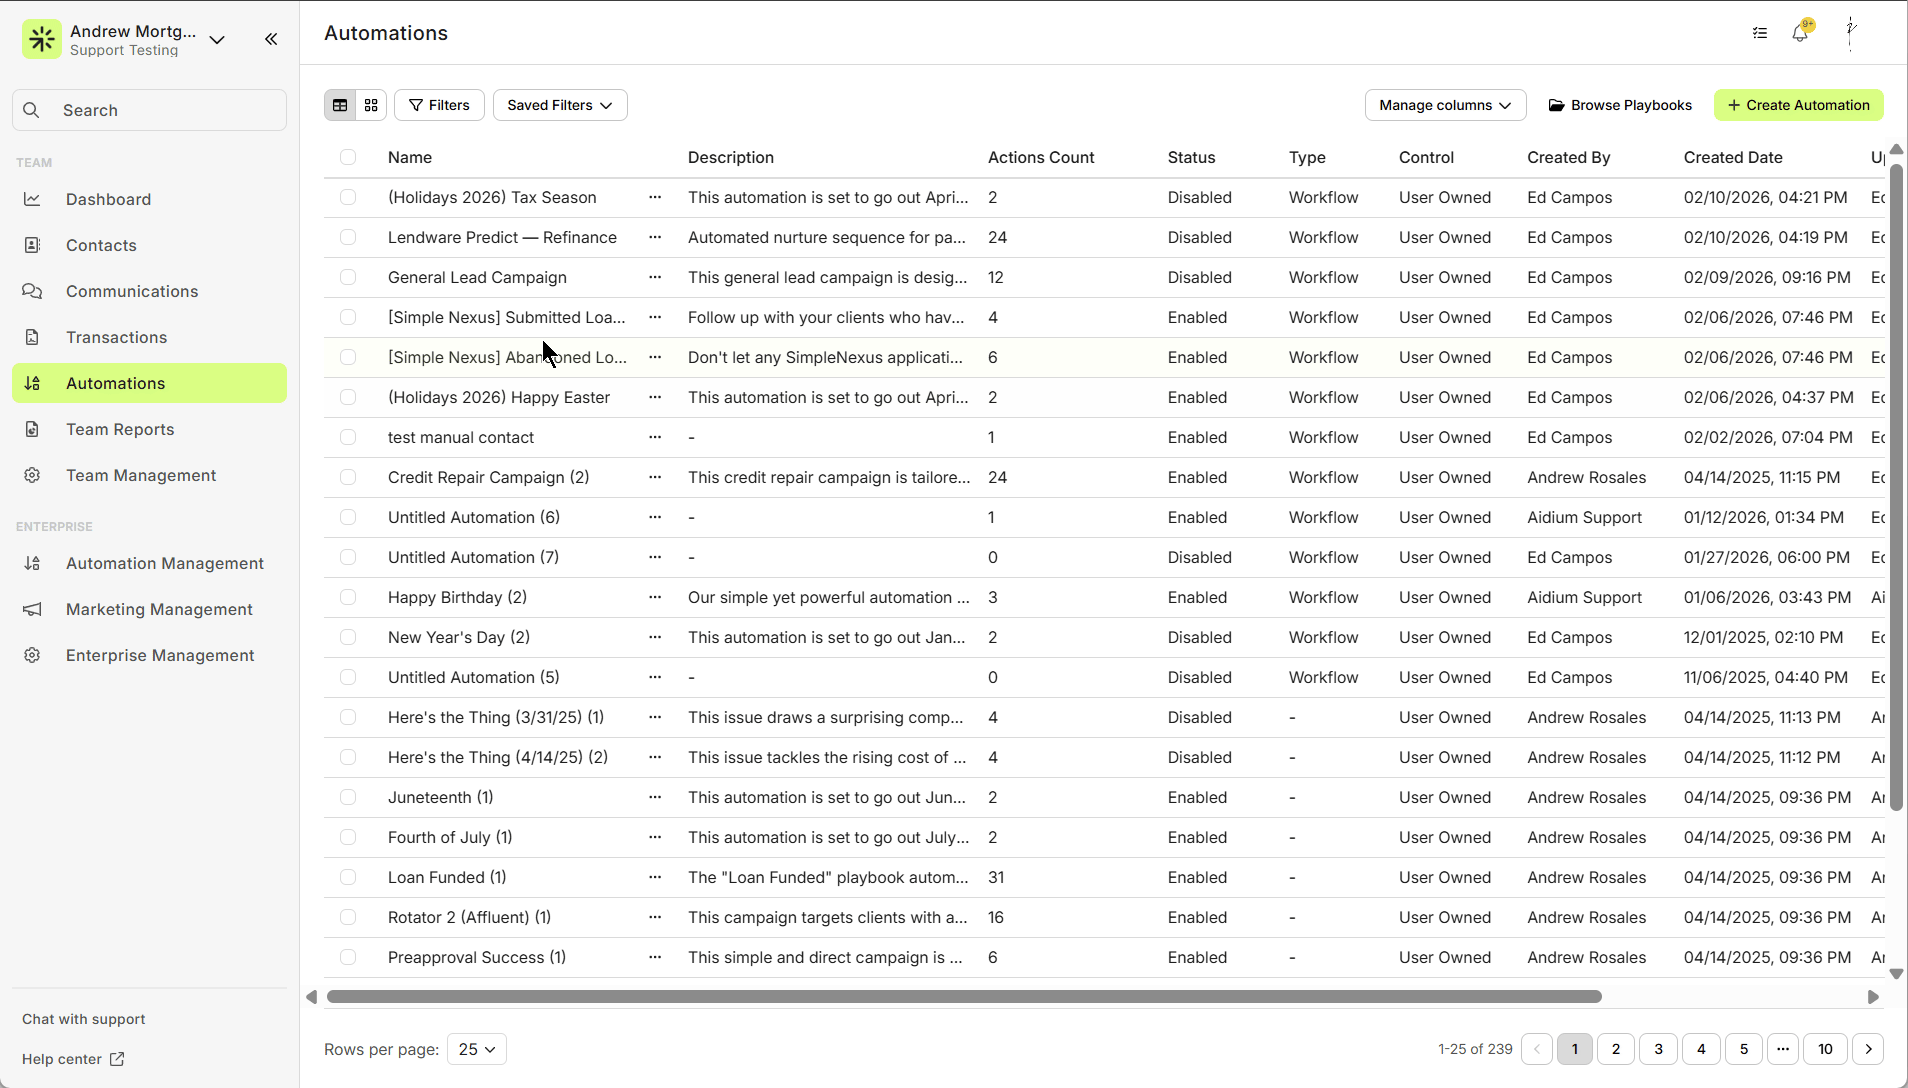
Task: Expand the Saved Filters dropdown
Action: [x=560, y=105]
